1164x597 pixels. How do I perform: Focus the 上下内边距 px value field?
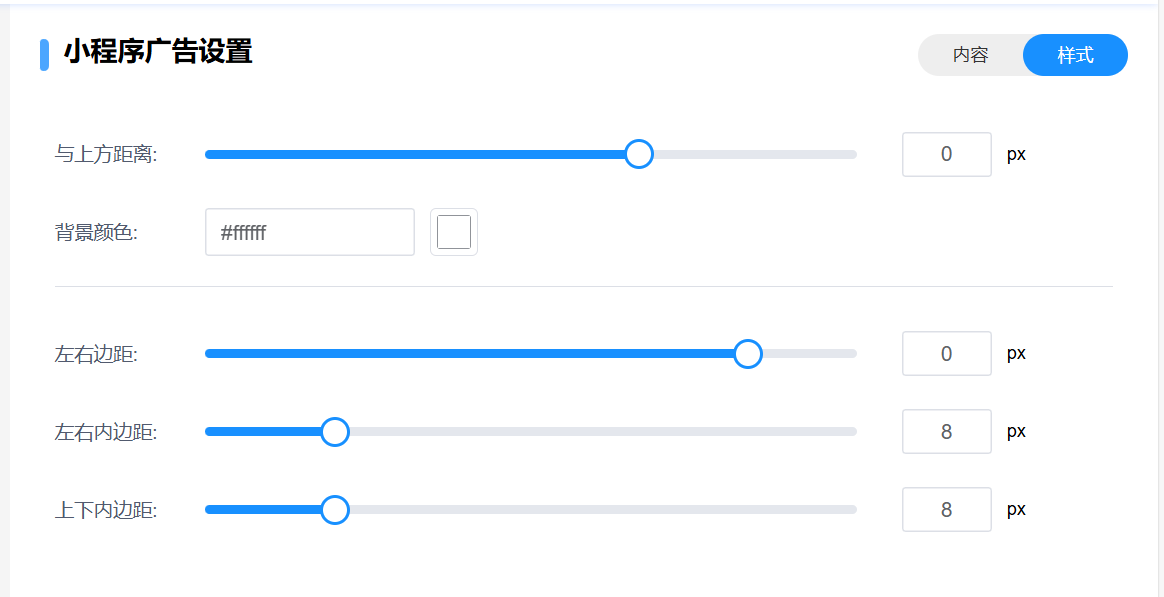tap(946, 510)
